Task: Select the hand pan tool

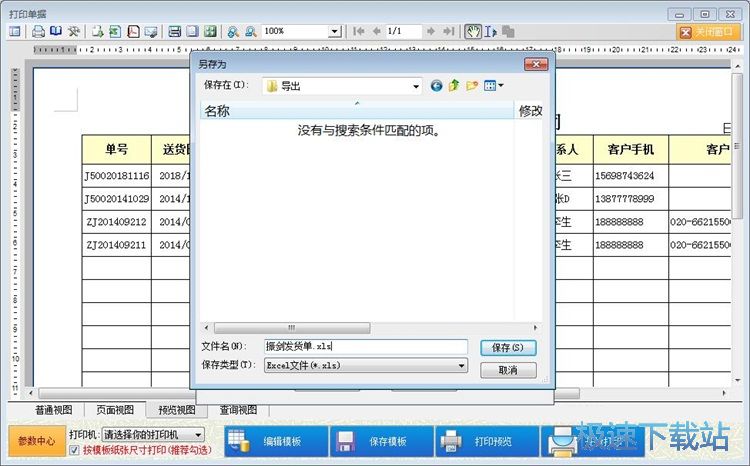Action: [473, 32]
